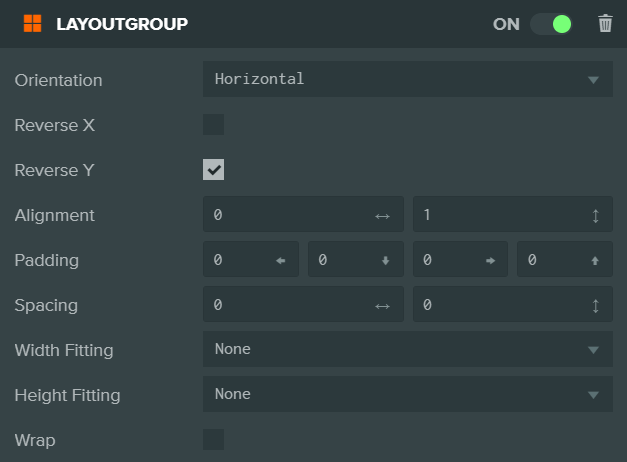Open the Width Fitting dropdown
Image resolution: width=627 pixels, height=462 pixels.
[407, 349]
